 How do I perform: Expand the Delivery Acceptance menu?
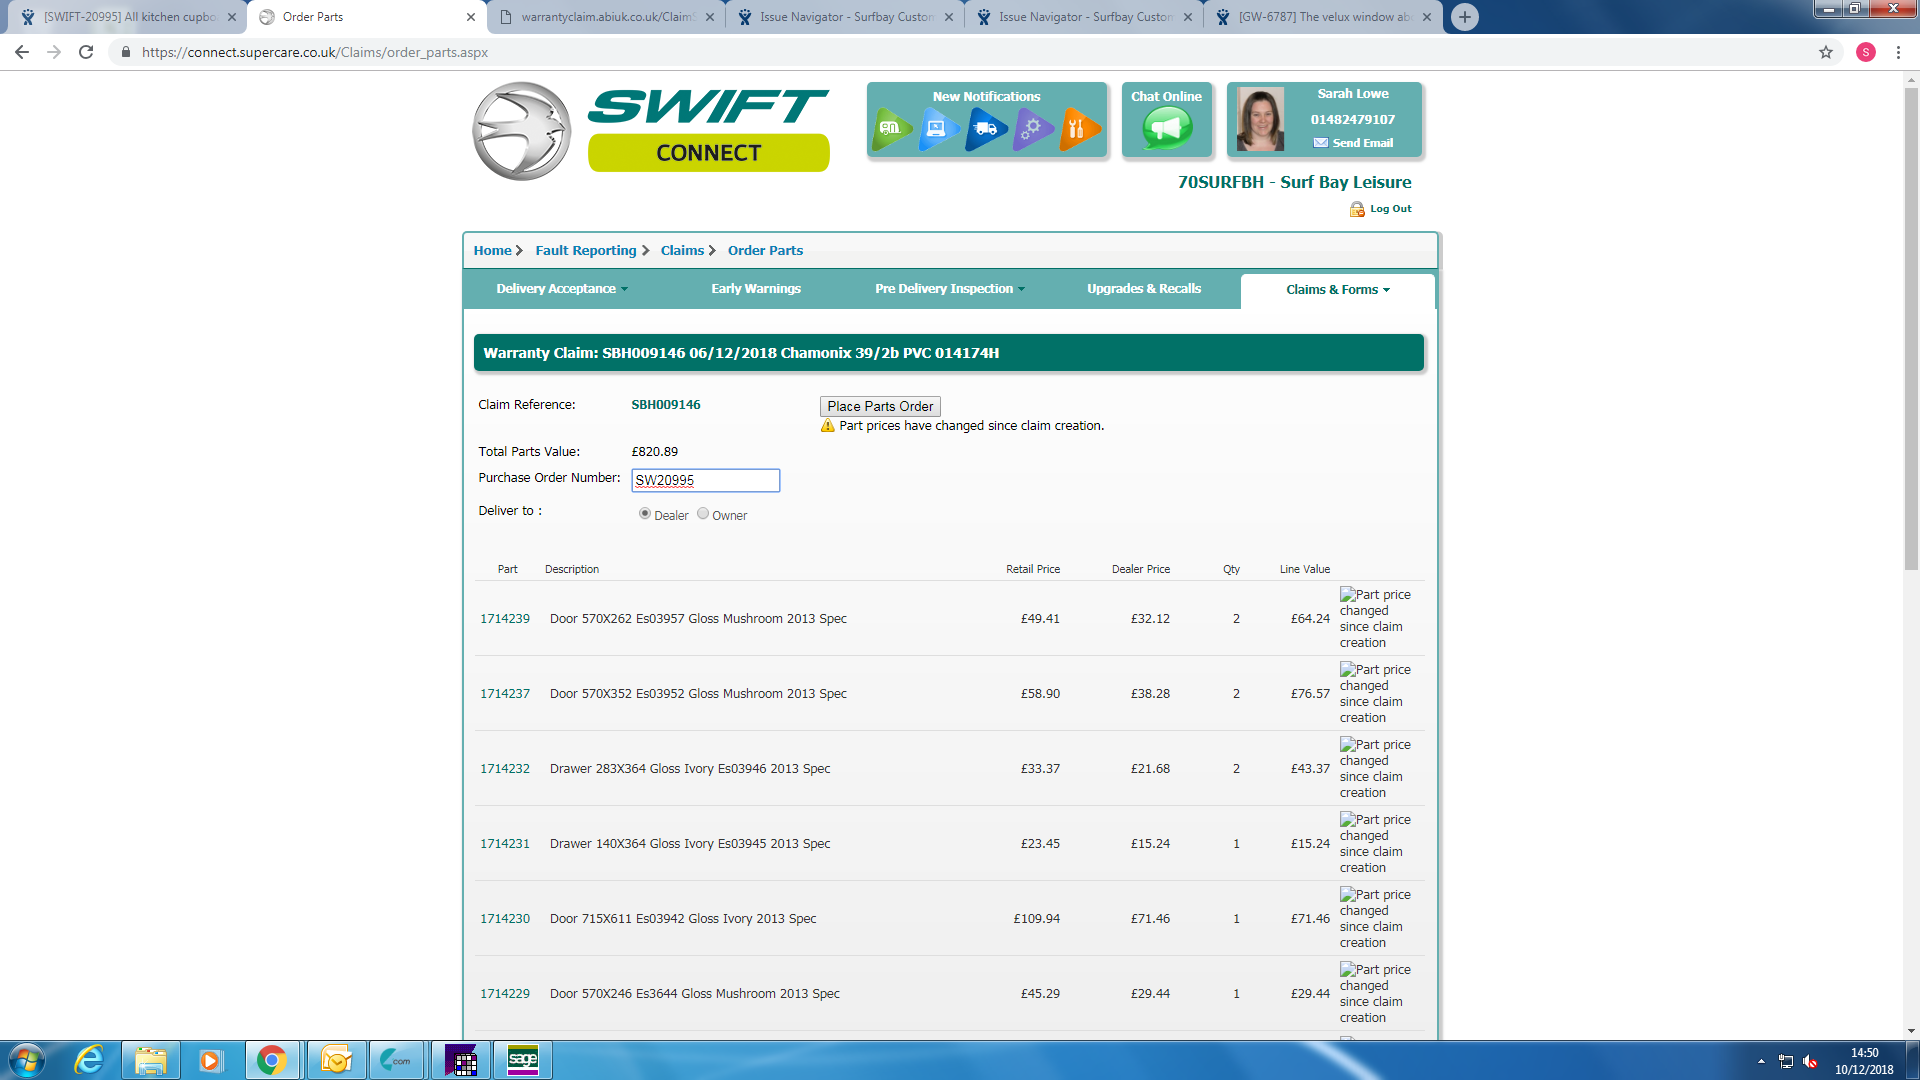point(562,289)
